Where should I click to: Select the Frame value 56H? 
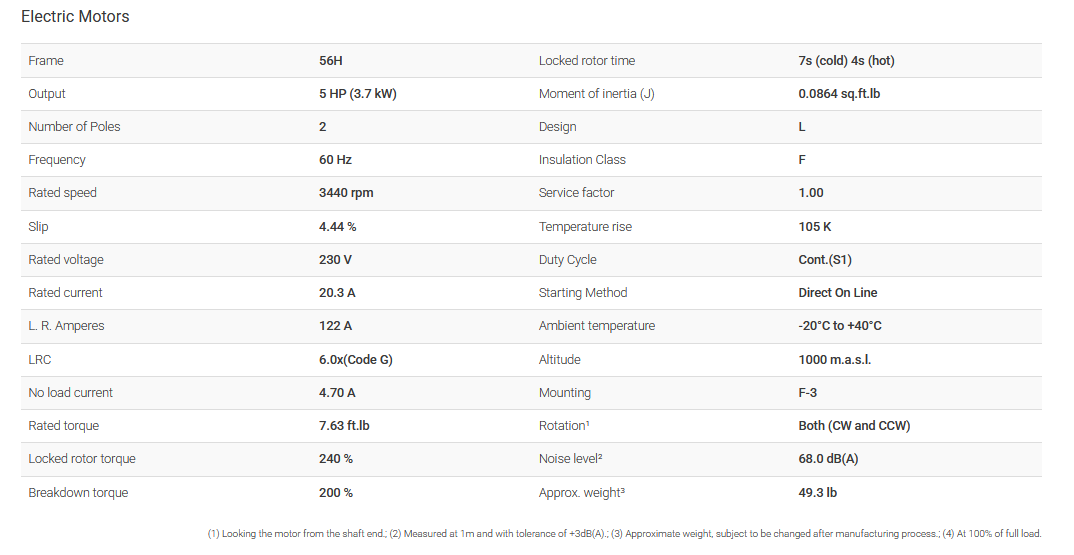point(331,61)
